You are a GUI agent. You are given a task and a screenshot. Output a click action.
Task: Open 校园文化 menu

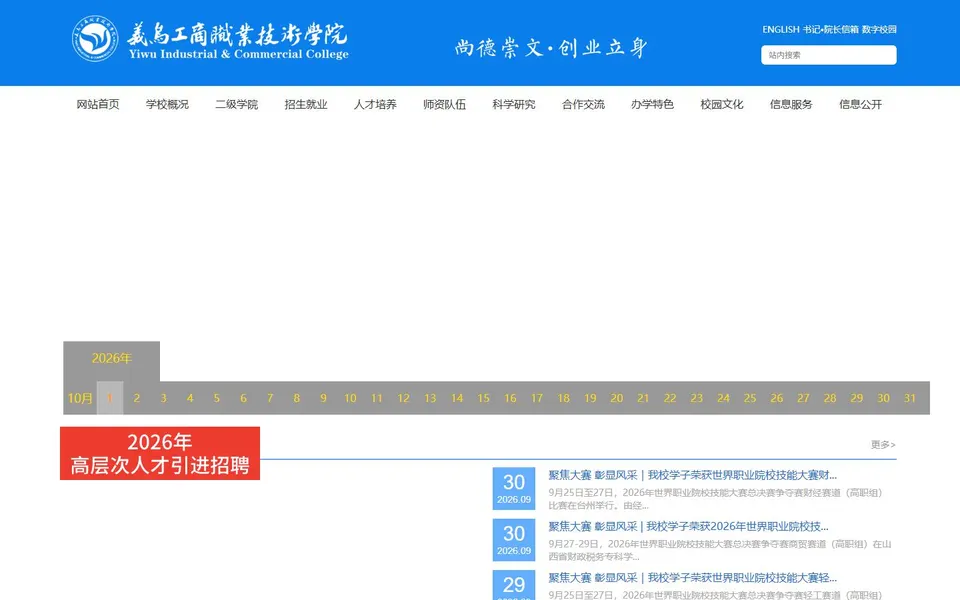click(722, 104)
